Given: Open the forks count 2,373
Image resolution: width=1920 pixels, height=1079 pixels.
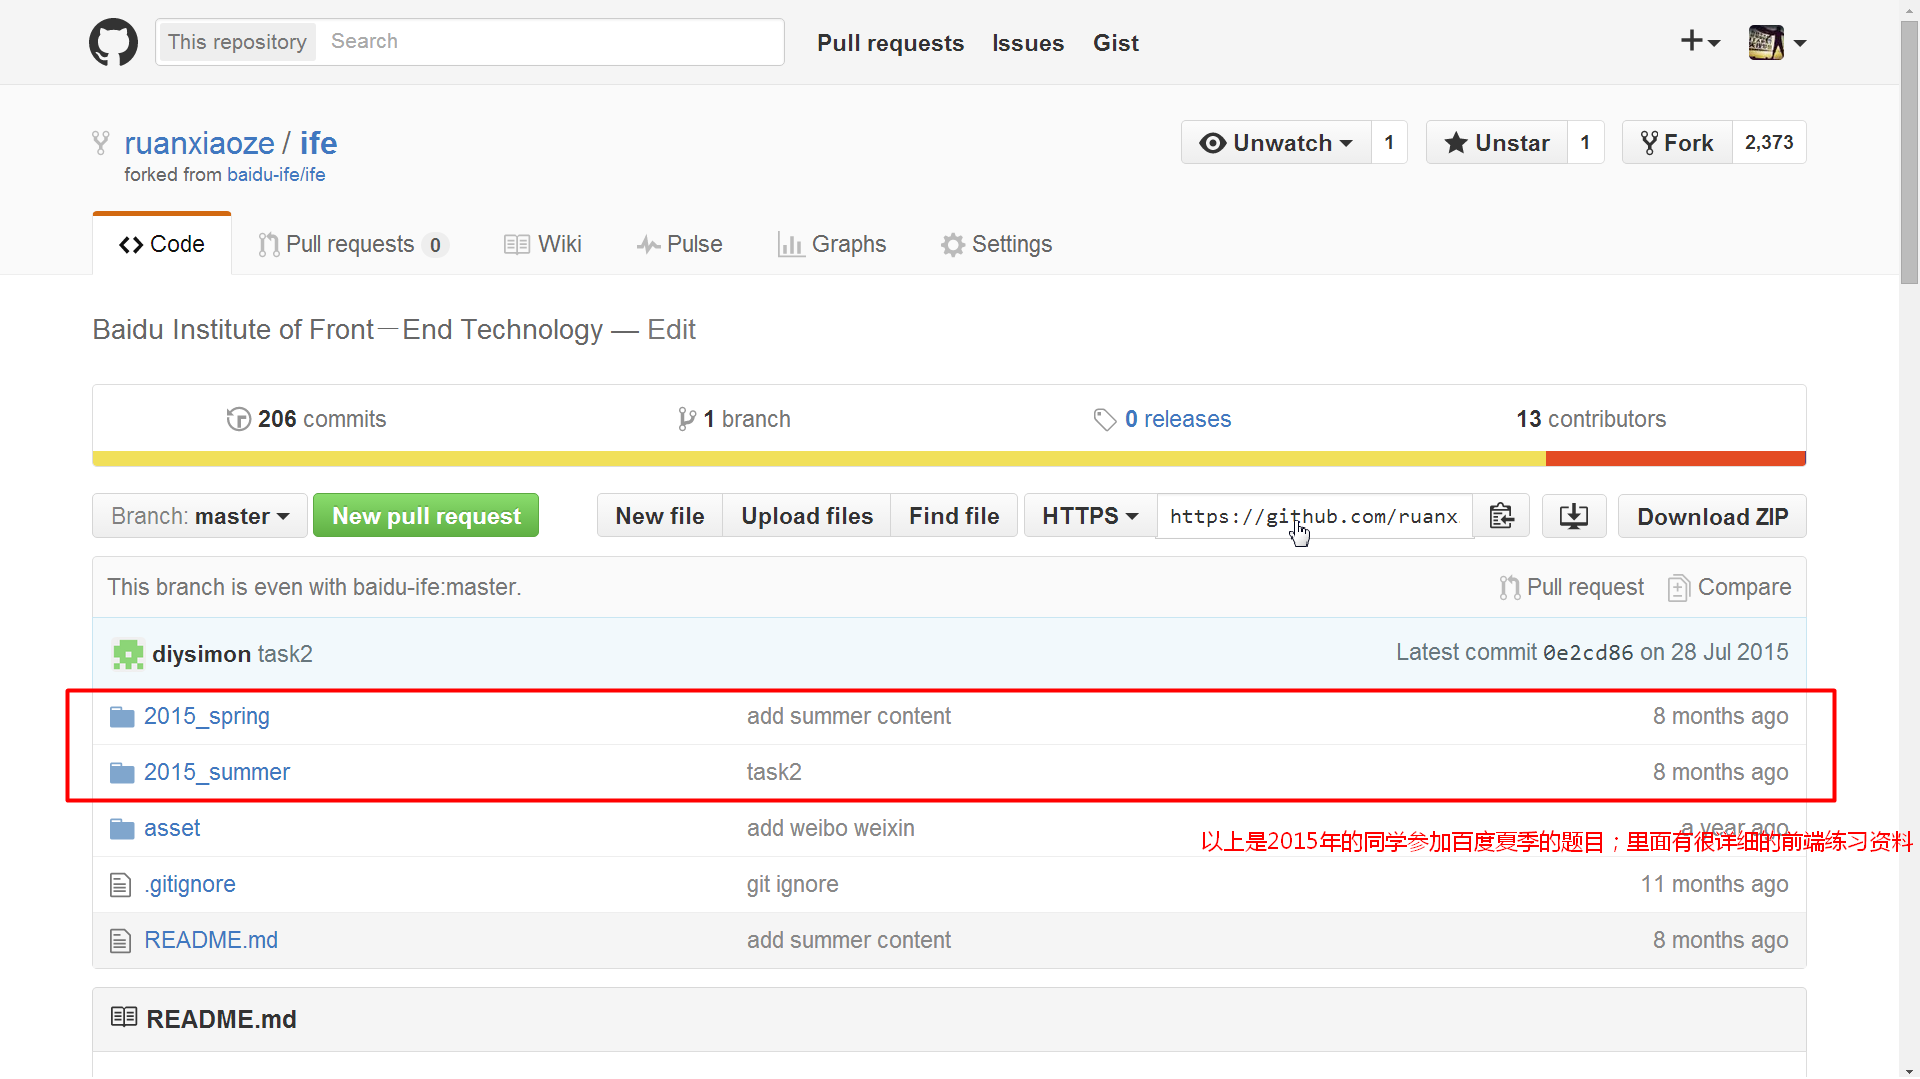Looking at the screenshot, I should (x=1769, y=143).
